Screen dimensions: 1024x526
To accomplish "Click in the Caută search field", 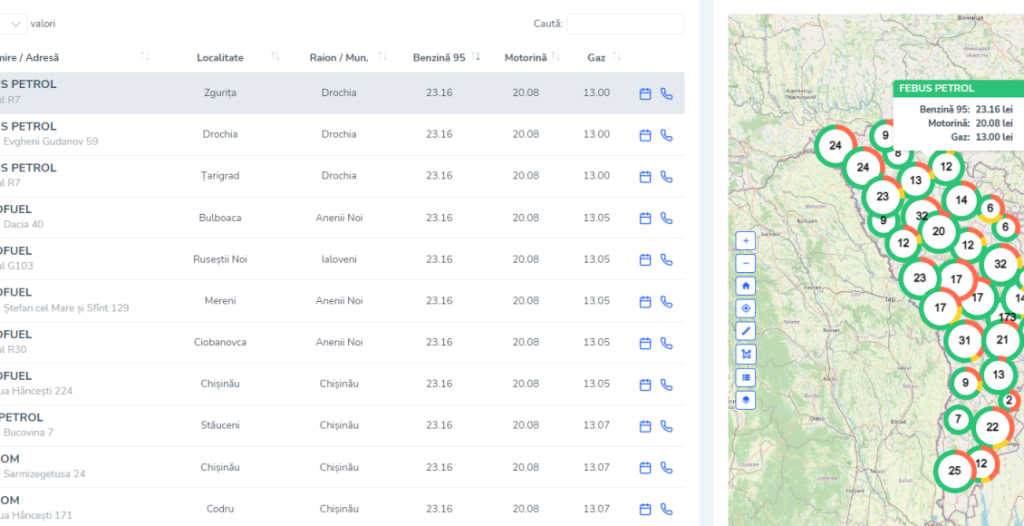I will point(625,24).
